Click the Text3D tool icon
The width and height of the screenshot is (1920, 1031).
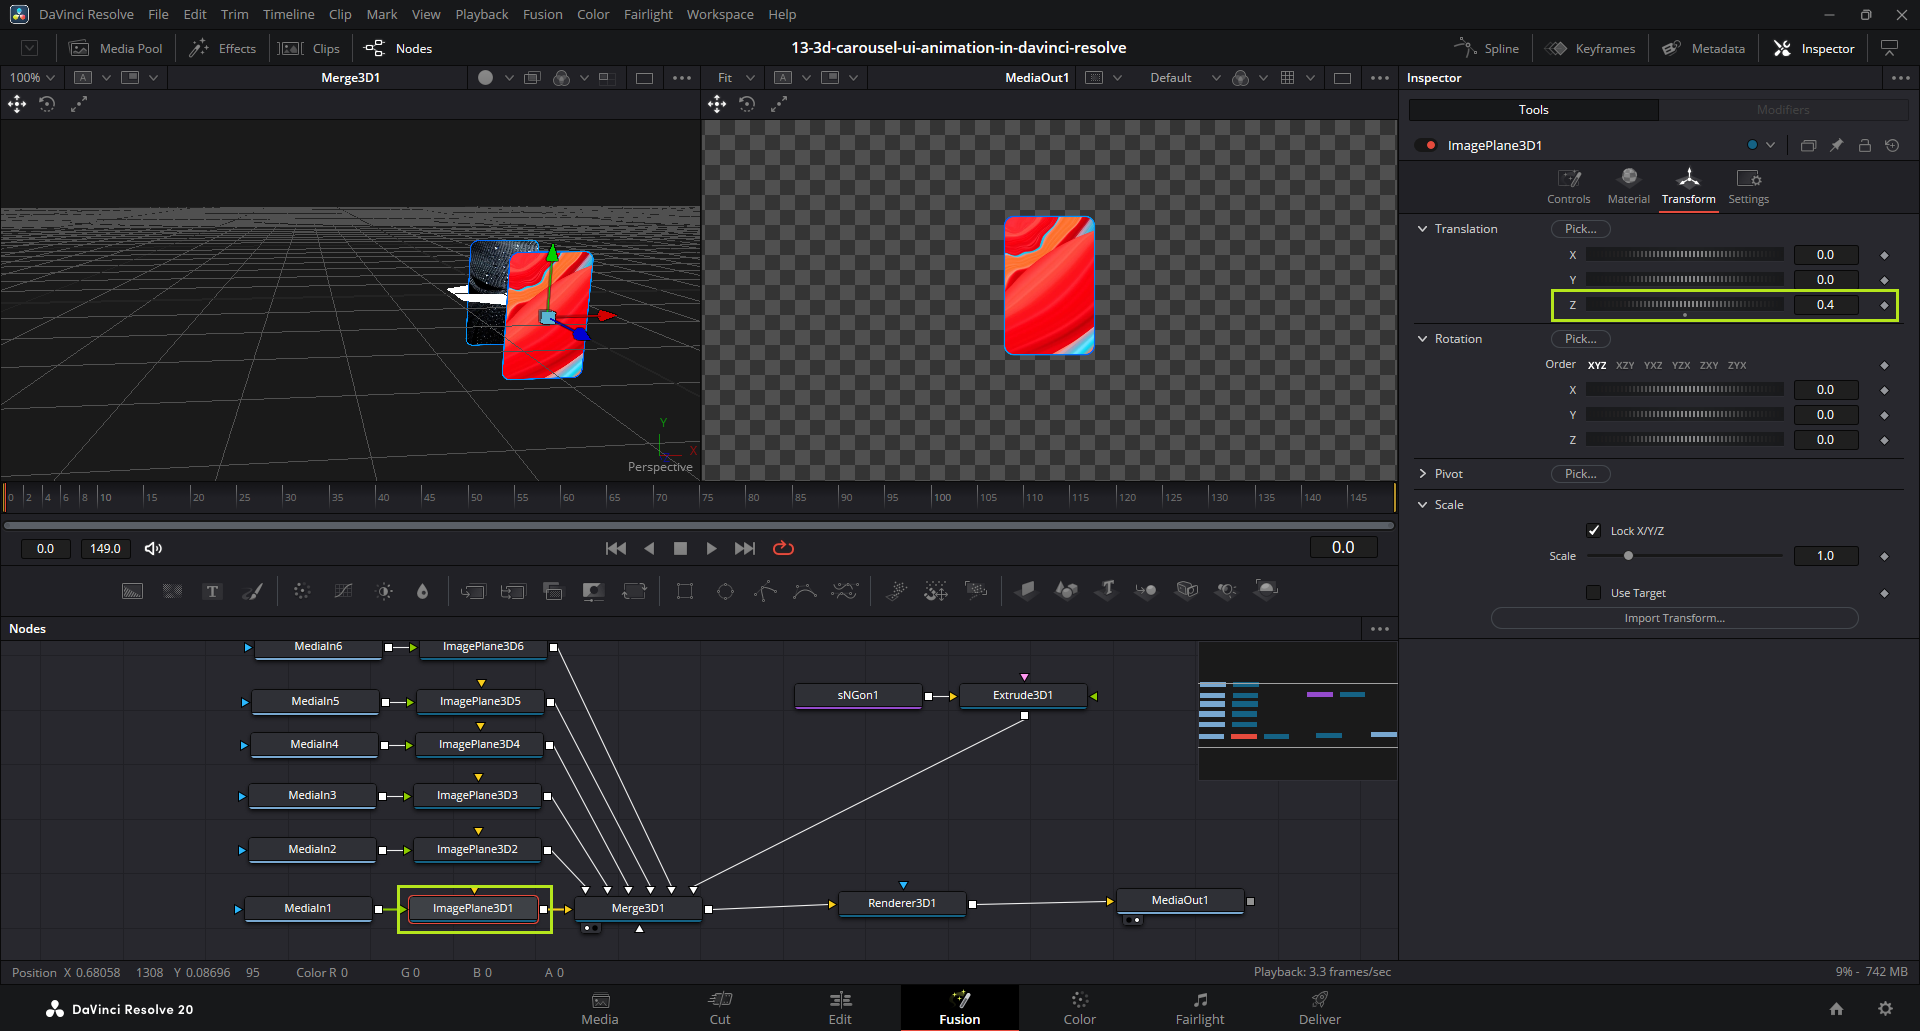pyautogui.click(x=1106, y=590)
